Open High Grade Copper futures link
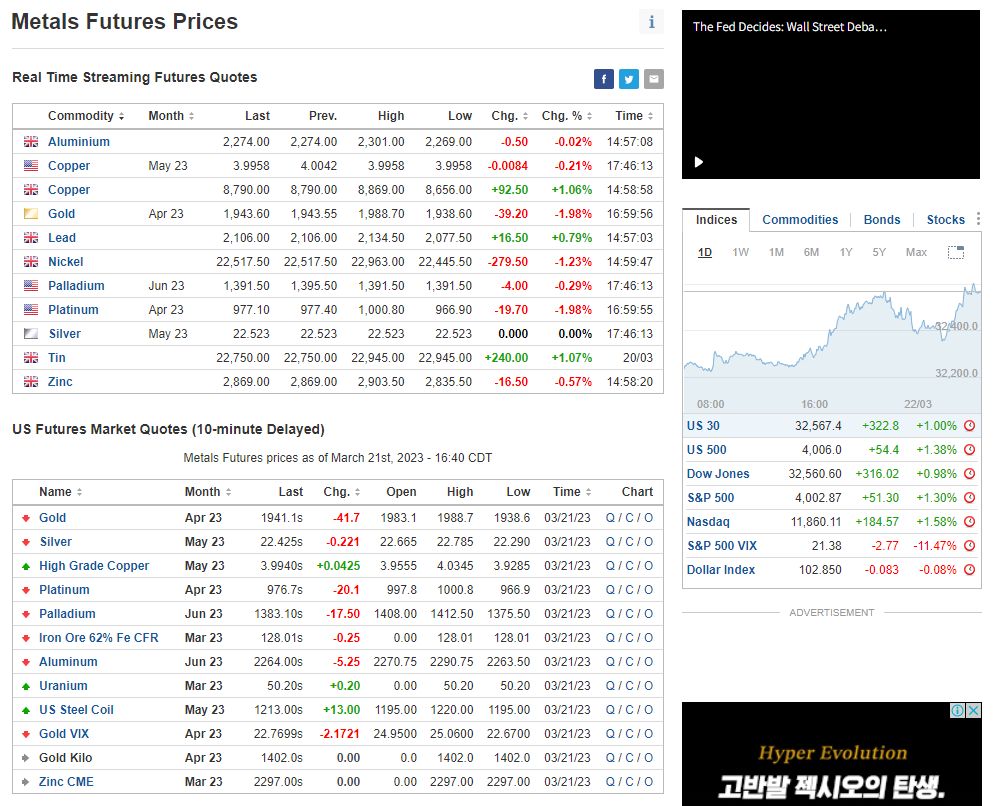 click(94, 566)
